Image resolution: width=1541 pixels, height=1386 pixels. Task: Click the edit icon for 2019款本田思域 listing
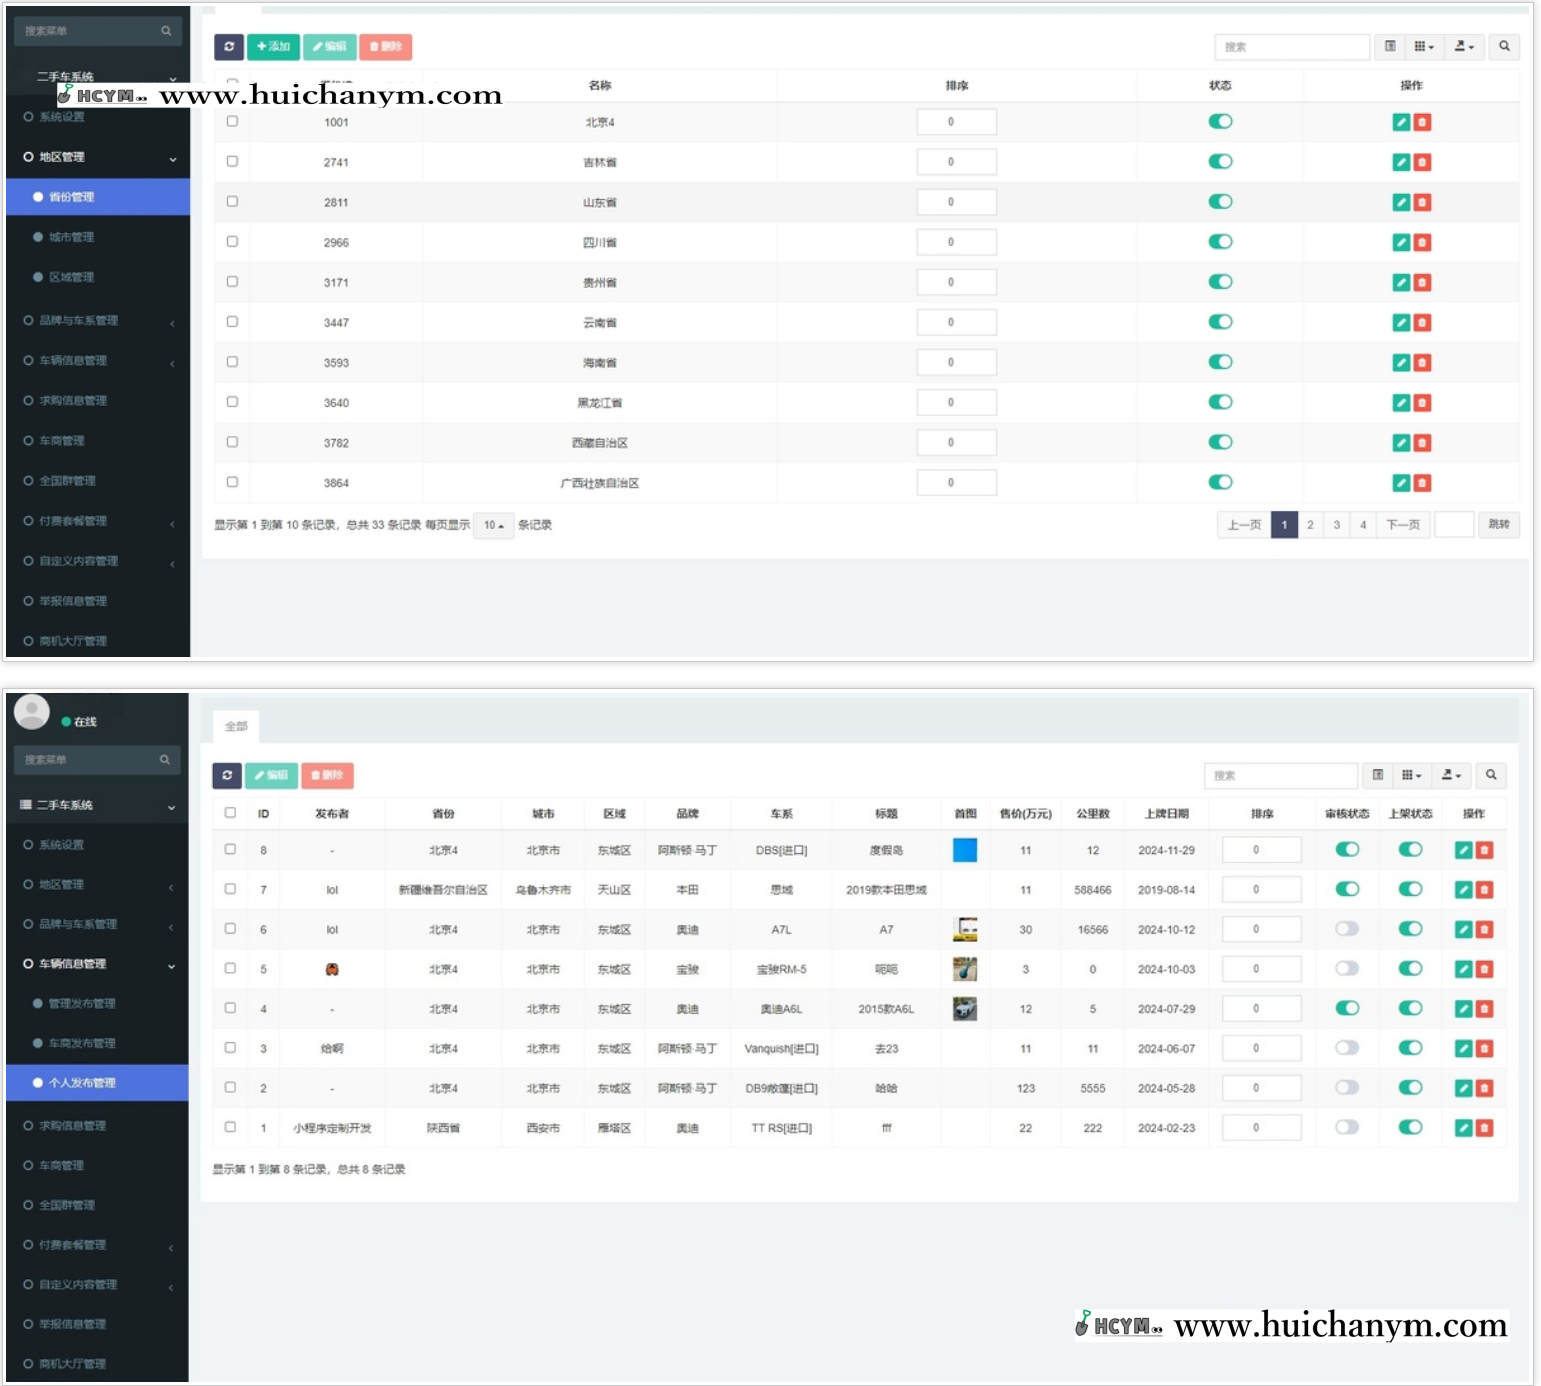coord(1463,889)
